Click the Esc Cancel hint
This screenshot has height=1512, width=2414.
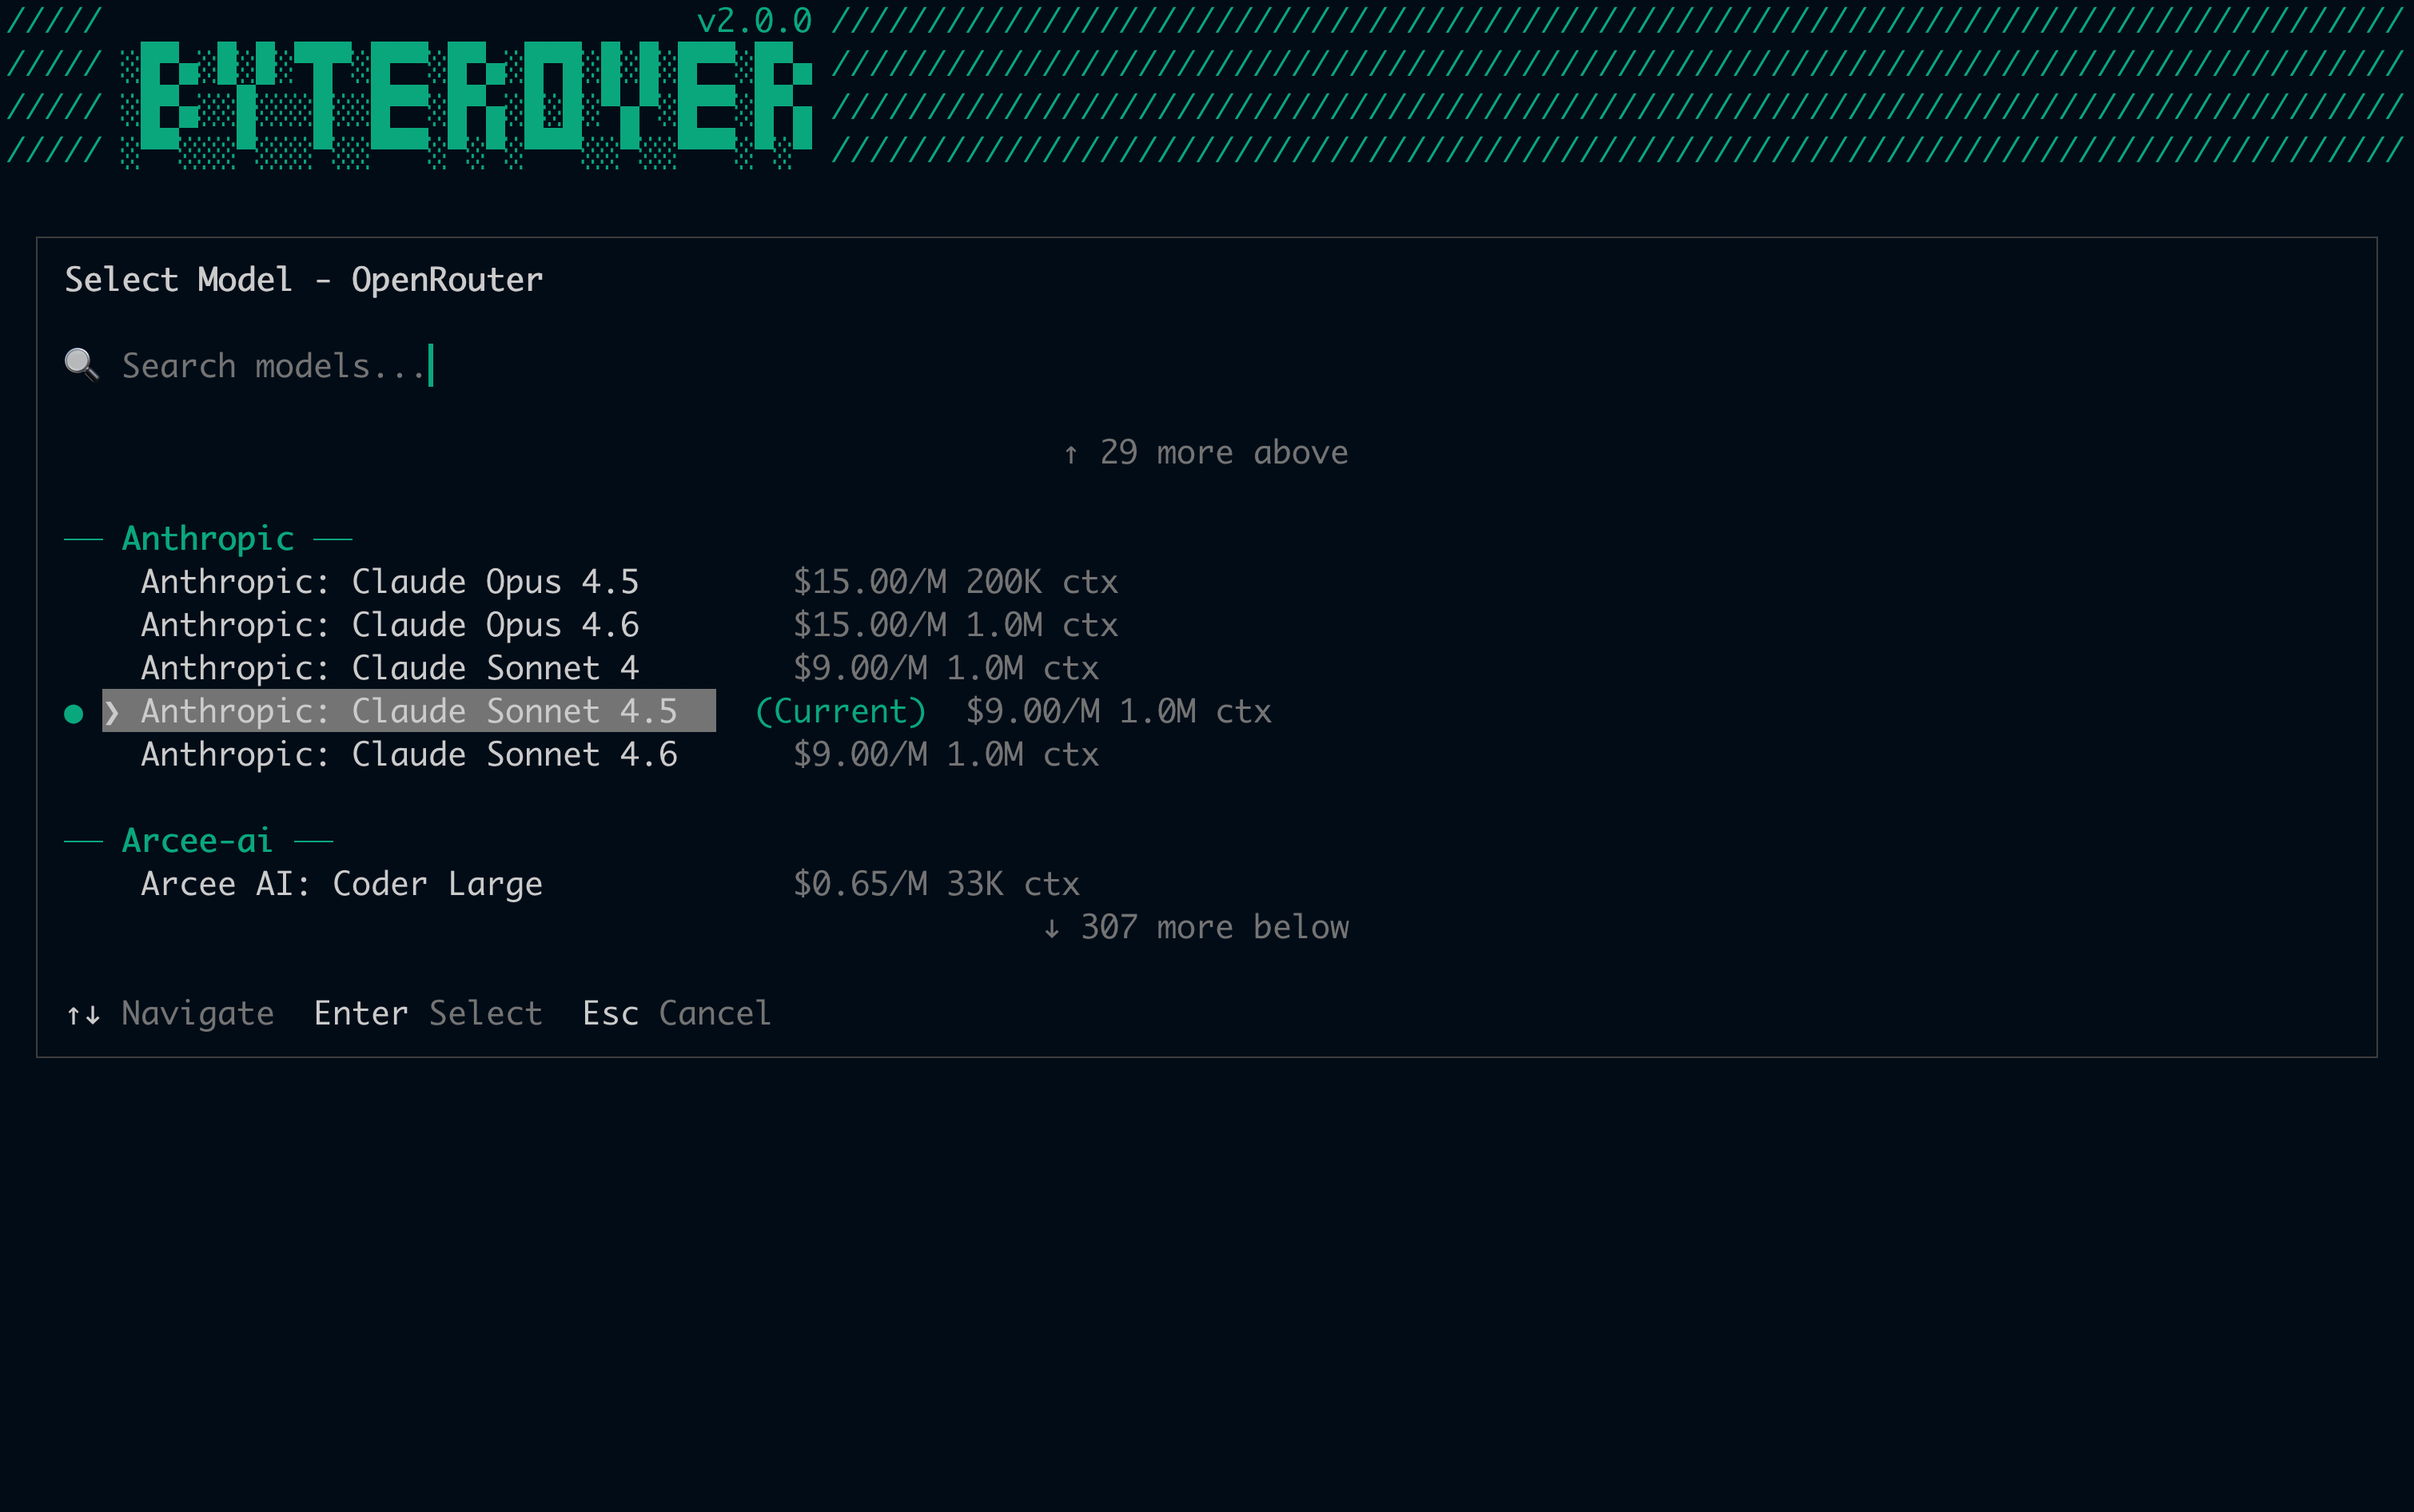pos(676,1014)
